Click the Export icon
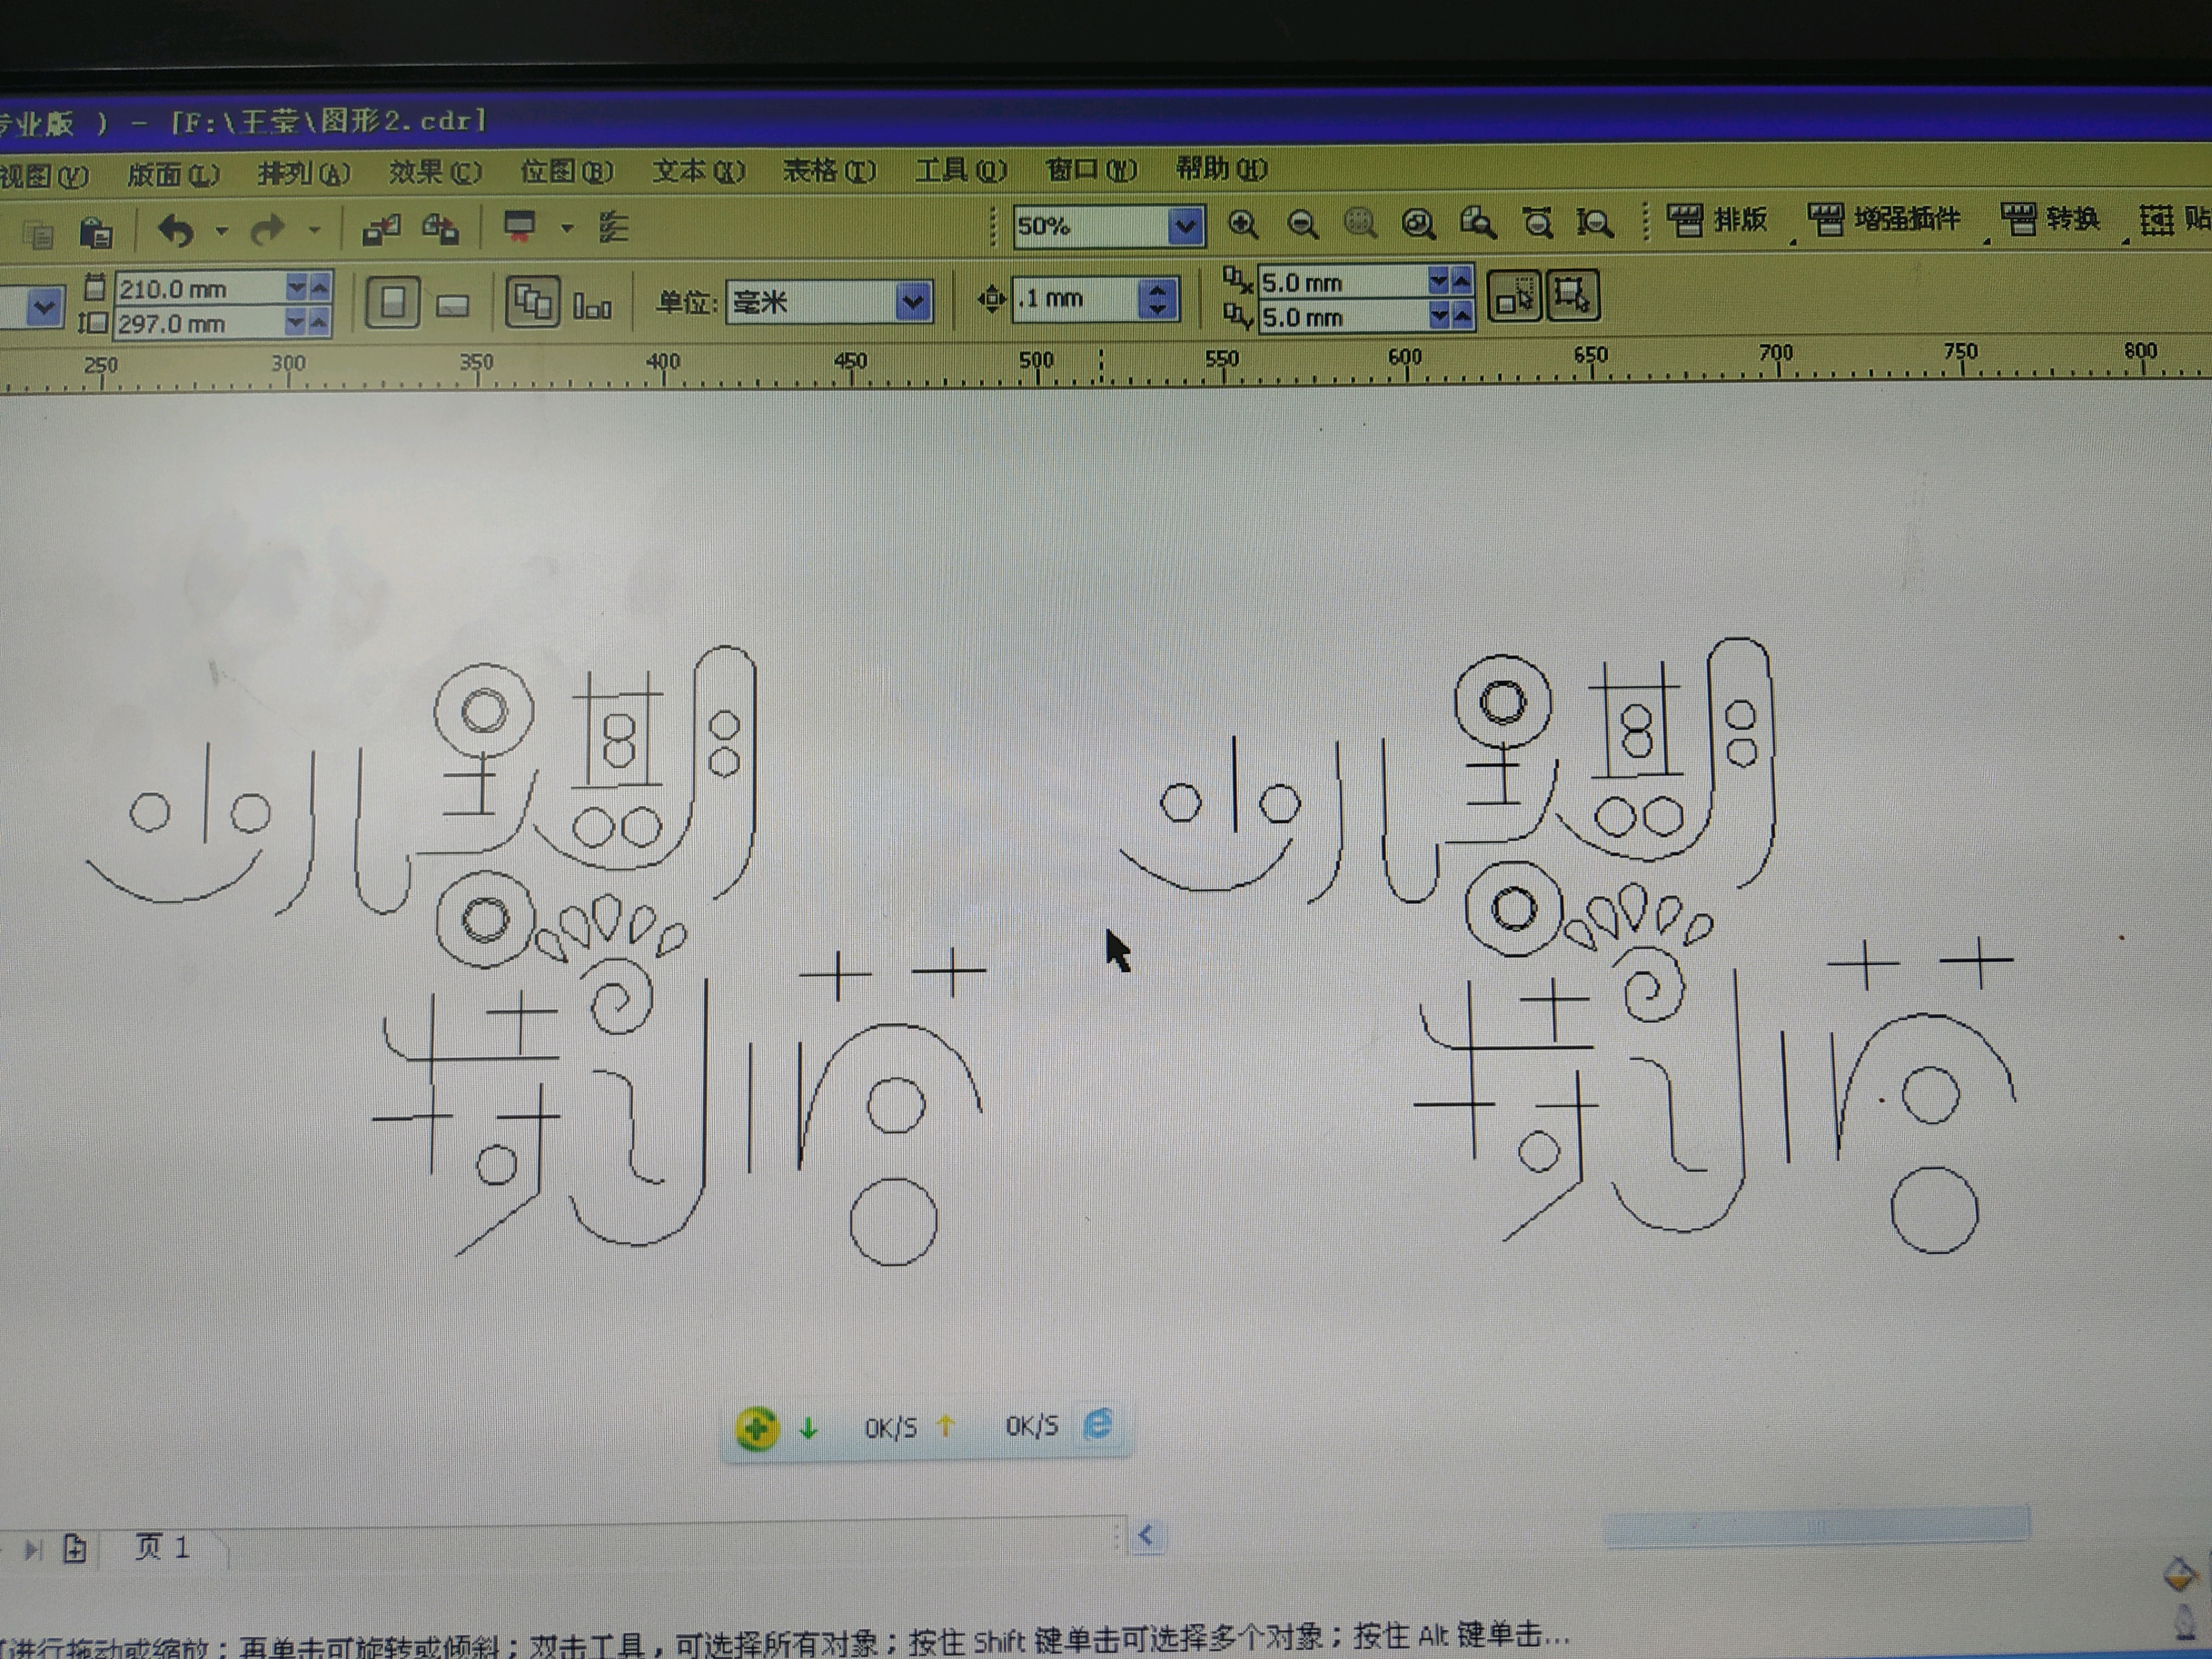 click(x=441, y=229)
